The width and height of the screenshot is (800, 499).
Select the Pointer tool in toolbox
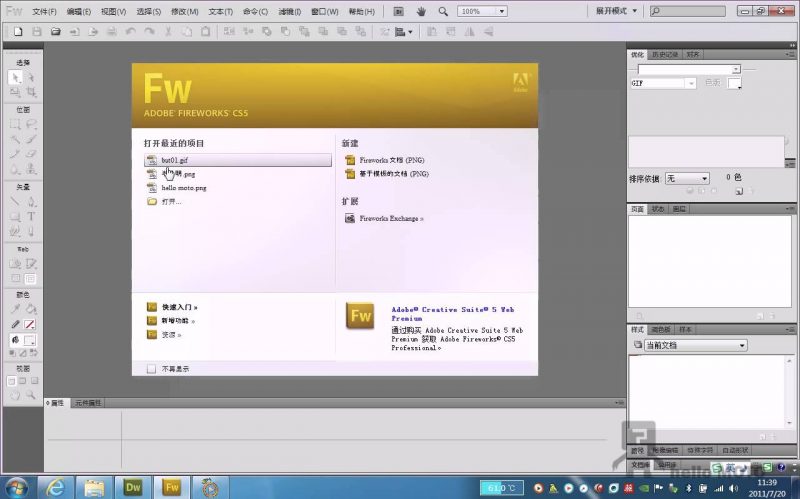pyautogui.click(x=15, y=77)
